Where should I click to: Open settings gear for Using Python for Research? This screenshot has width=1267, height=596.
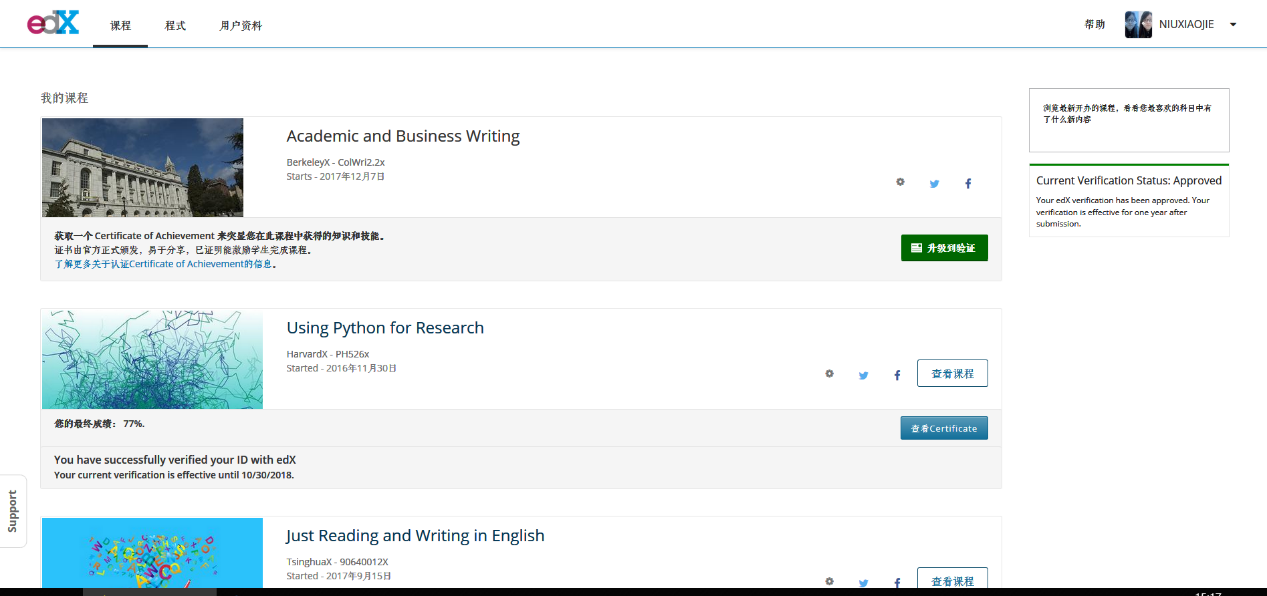coord(829,374)
